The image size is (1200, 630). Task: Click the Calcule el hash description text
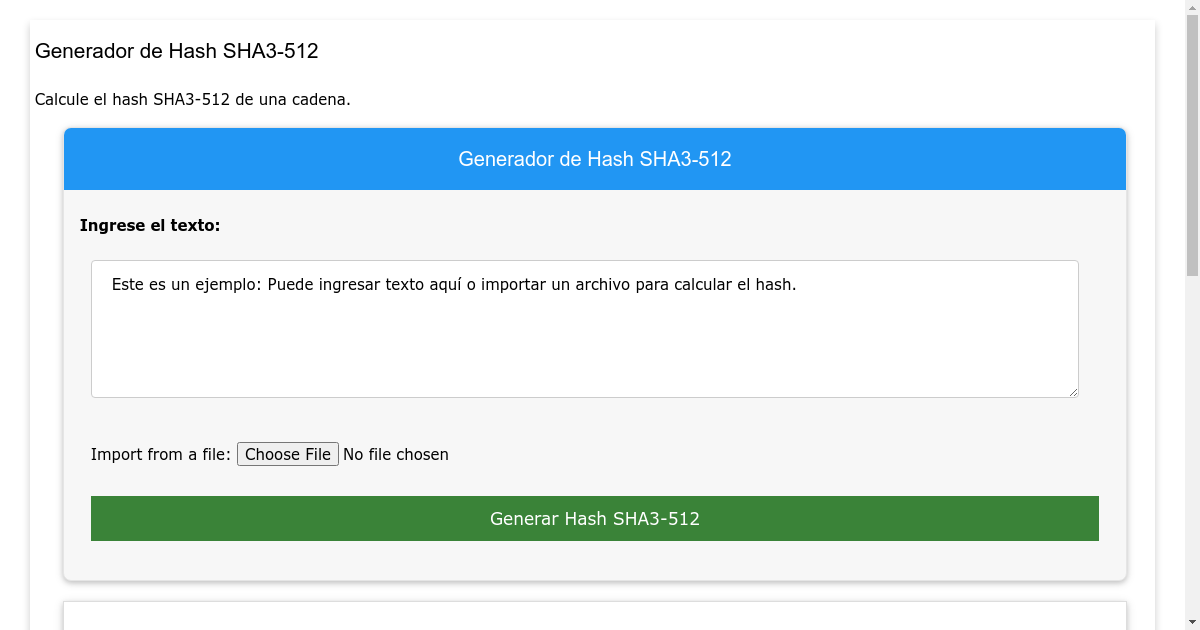point(193,99)
